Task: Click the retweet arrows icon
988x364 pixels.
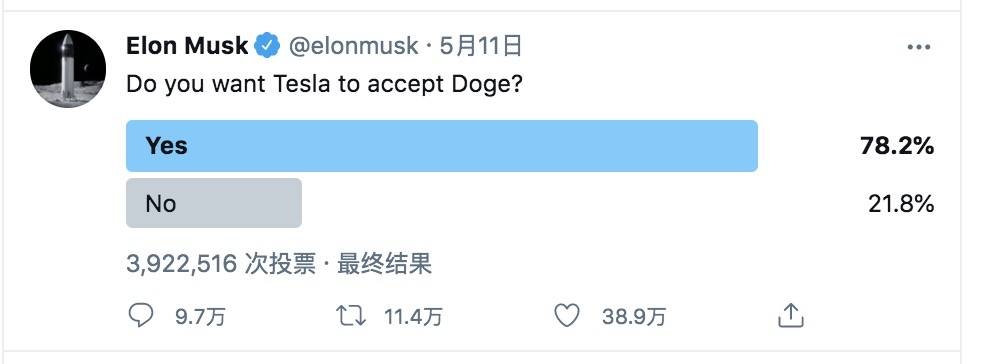Action: (351, 316)
